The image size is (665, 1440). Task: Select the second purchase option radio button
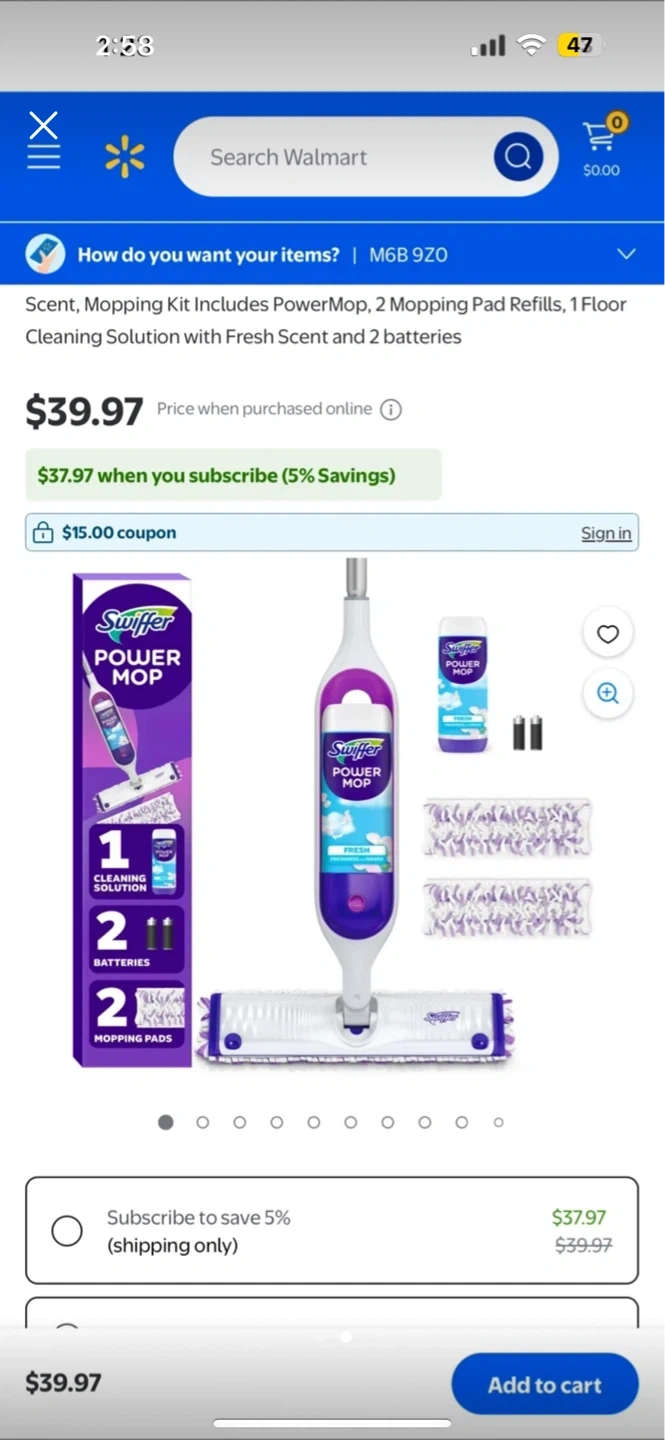(x=67, y=1328)
